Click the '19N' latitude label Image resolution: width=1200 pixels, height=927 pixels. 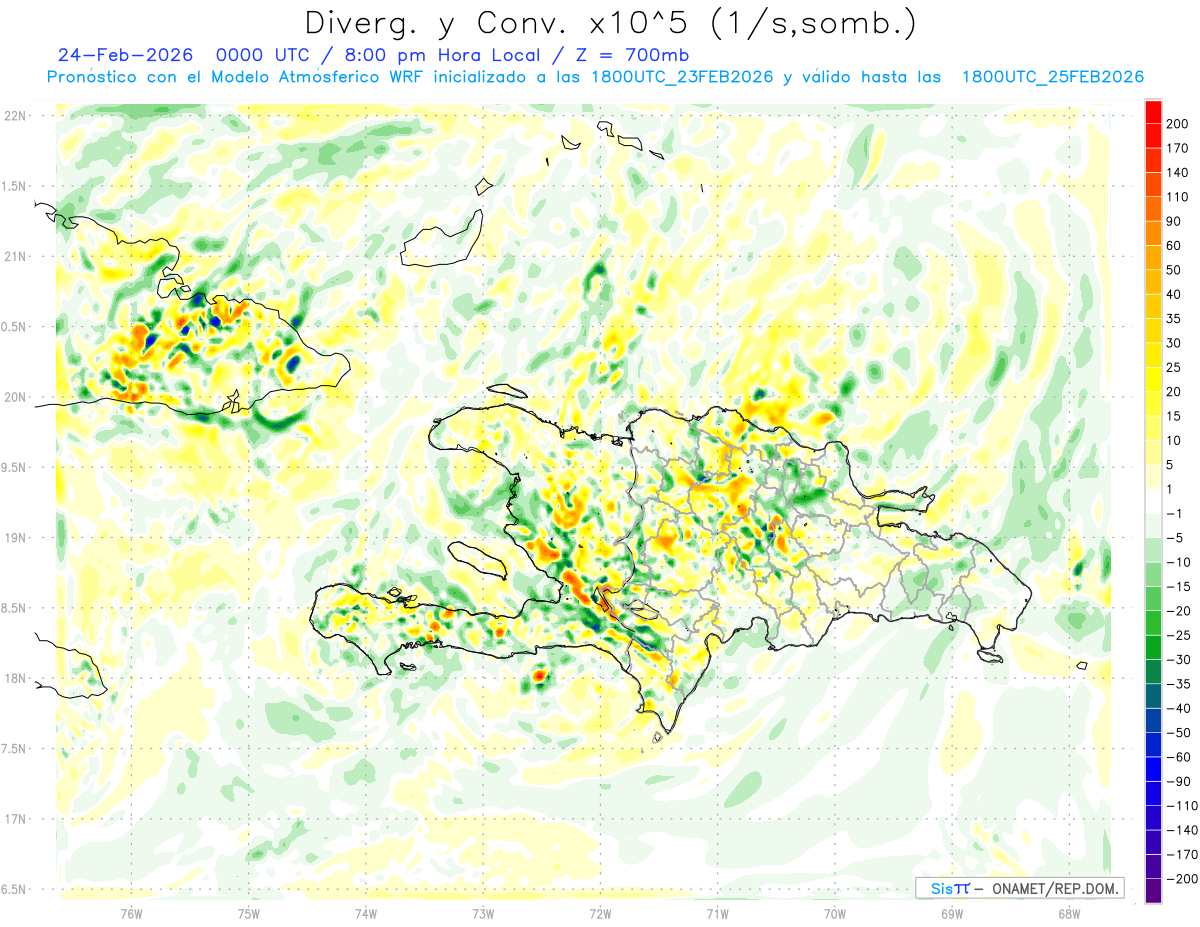click(14, 537)
